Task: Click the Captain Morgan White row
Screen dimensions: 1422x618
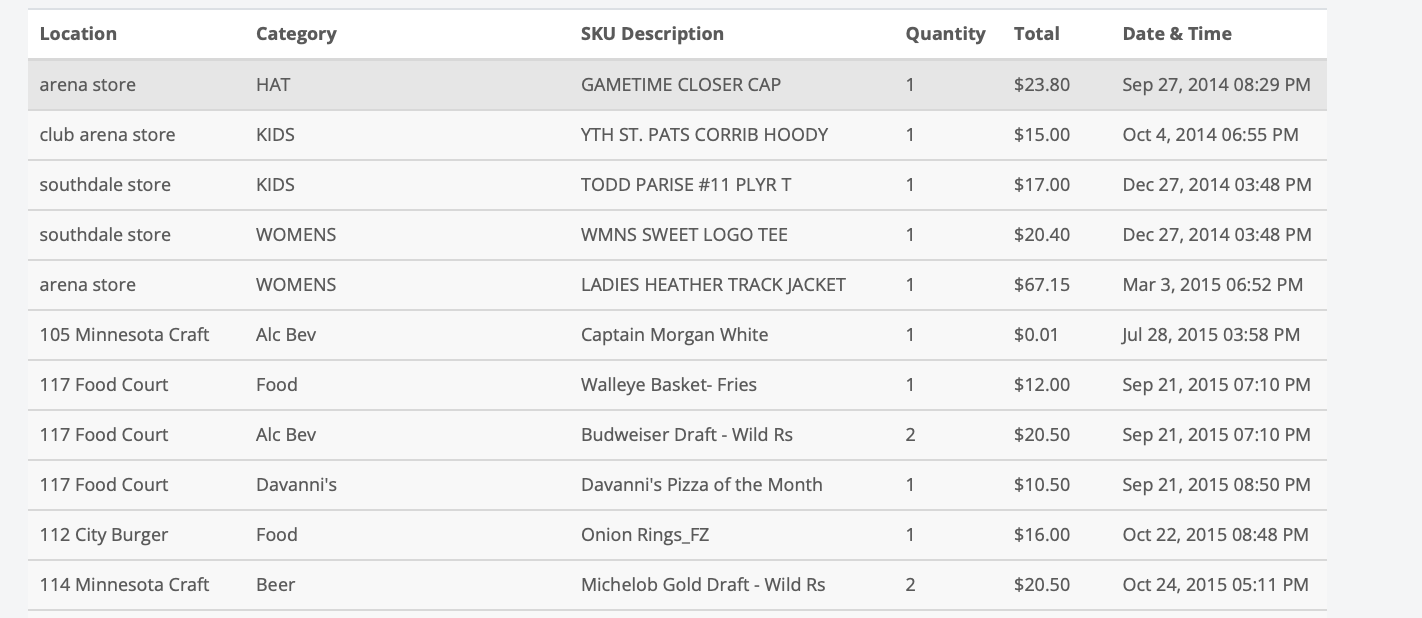Action: tap(677, 335)
